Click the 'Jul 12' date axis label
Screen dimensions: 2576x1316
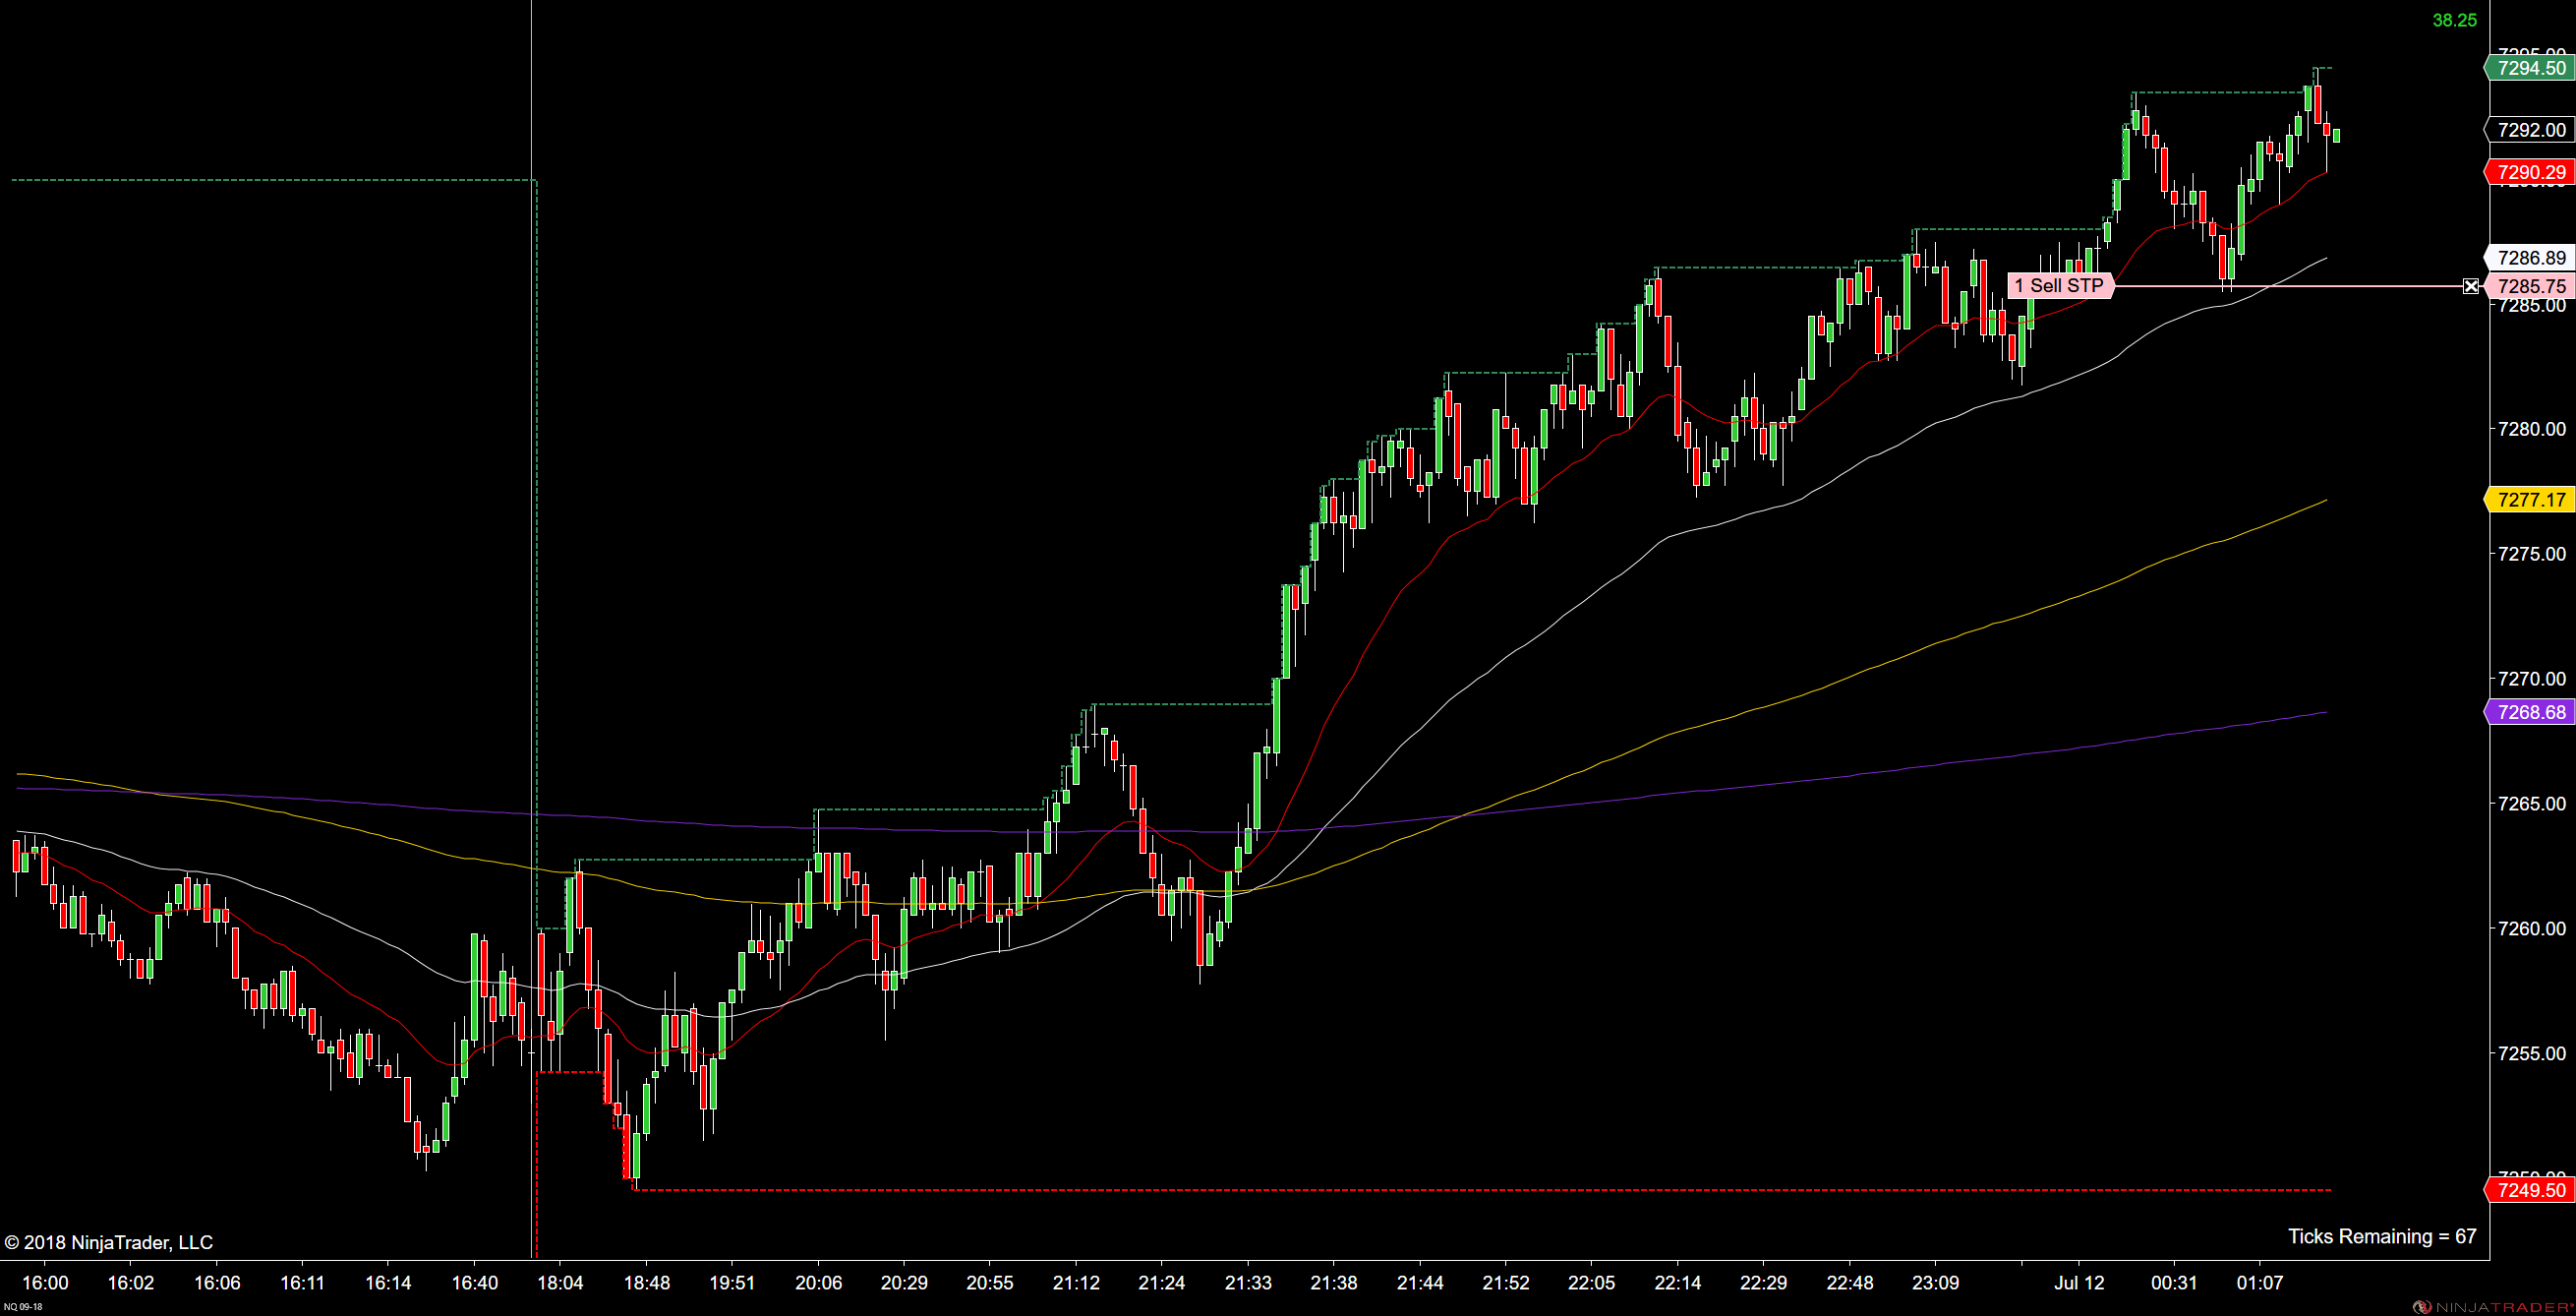tap(2080, 1283)
